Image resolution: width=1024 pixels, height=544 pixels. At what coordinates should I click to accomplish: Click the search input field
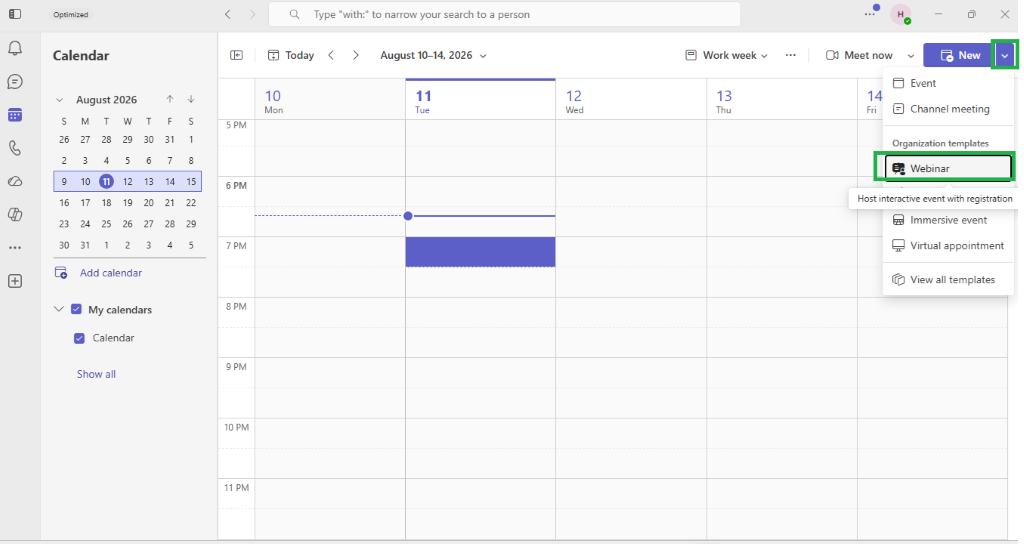(x=505, y=14)
